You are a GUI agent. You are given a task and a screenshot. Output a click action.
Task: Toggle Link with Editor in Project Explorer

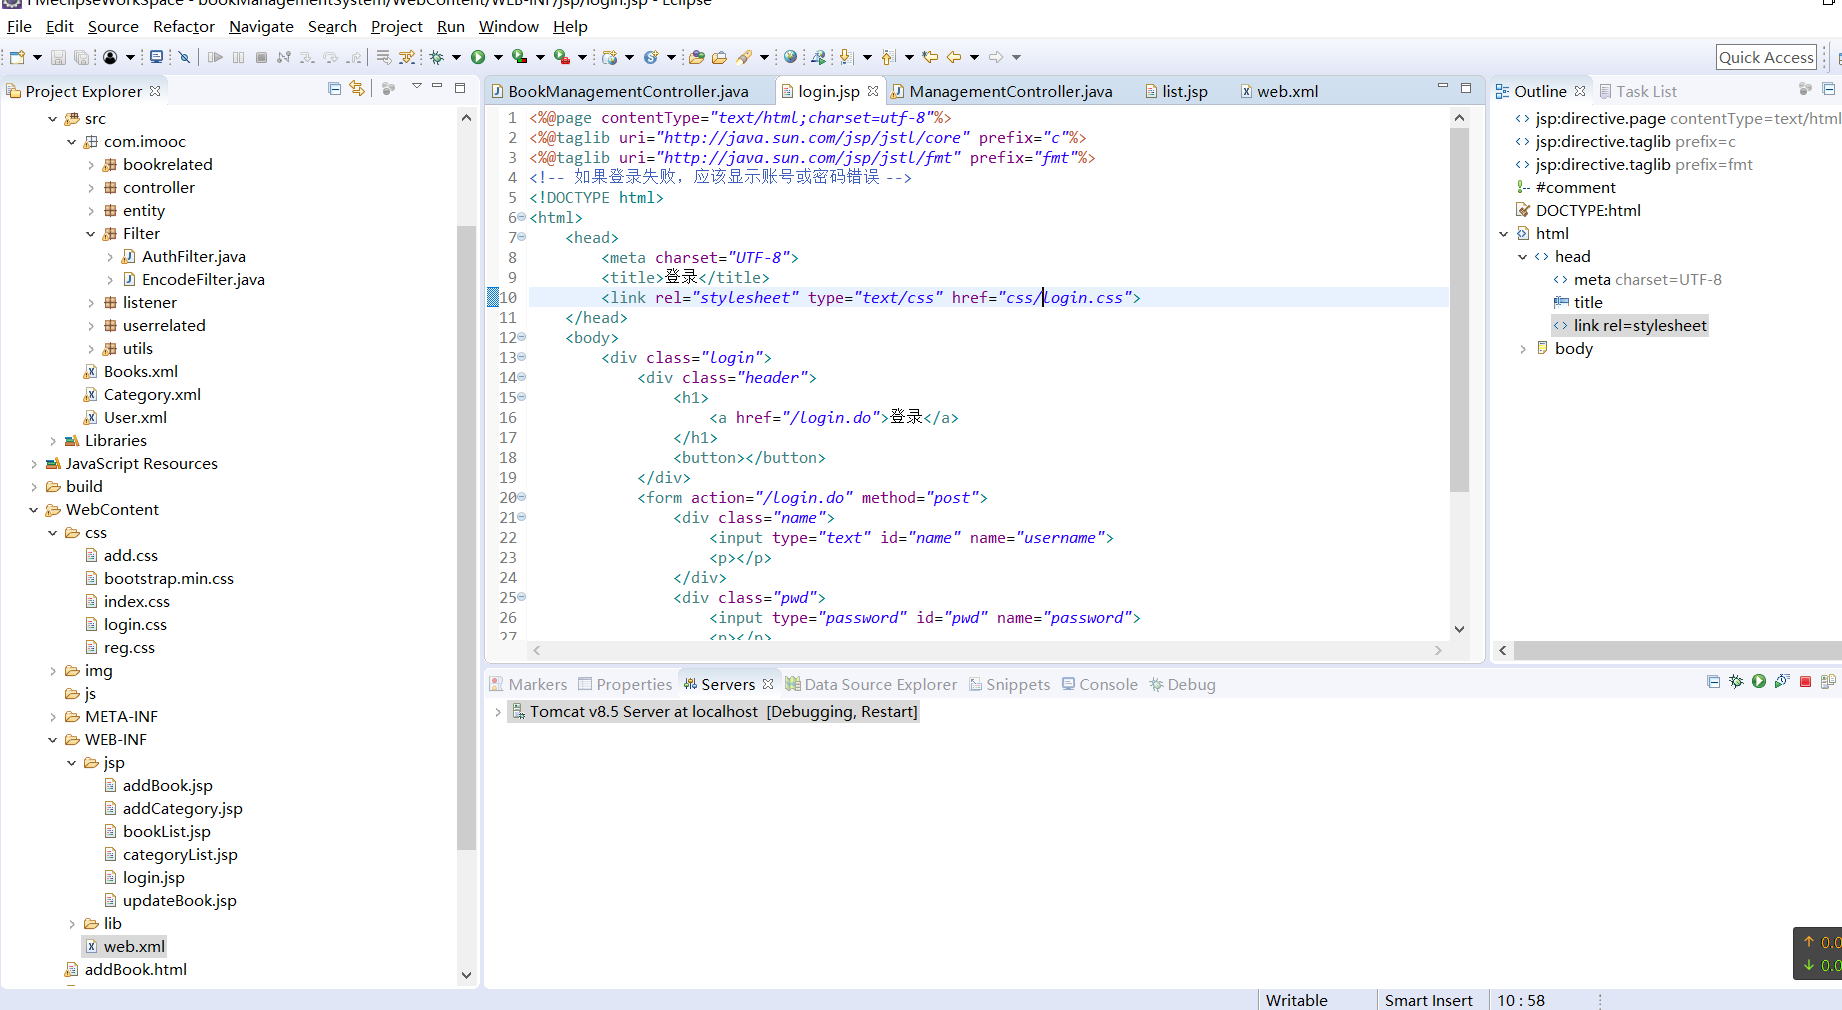(357, 89)
